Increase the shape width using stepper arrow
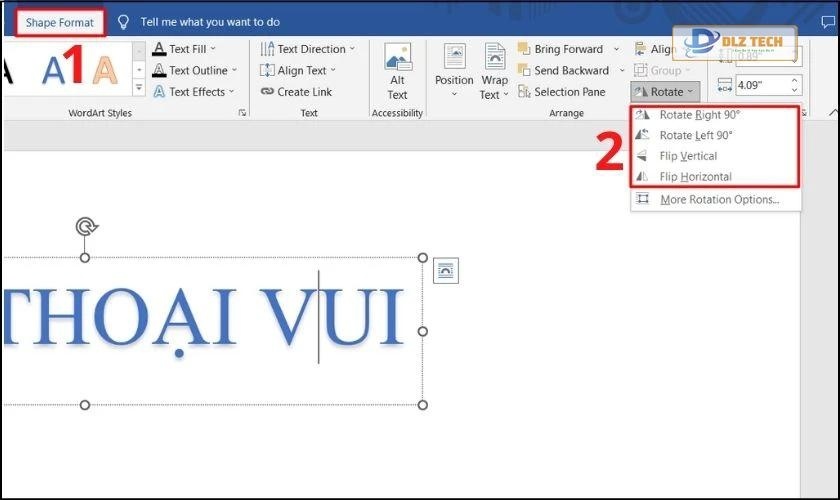The image size is (840, 500). (795, 80)
